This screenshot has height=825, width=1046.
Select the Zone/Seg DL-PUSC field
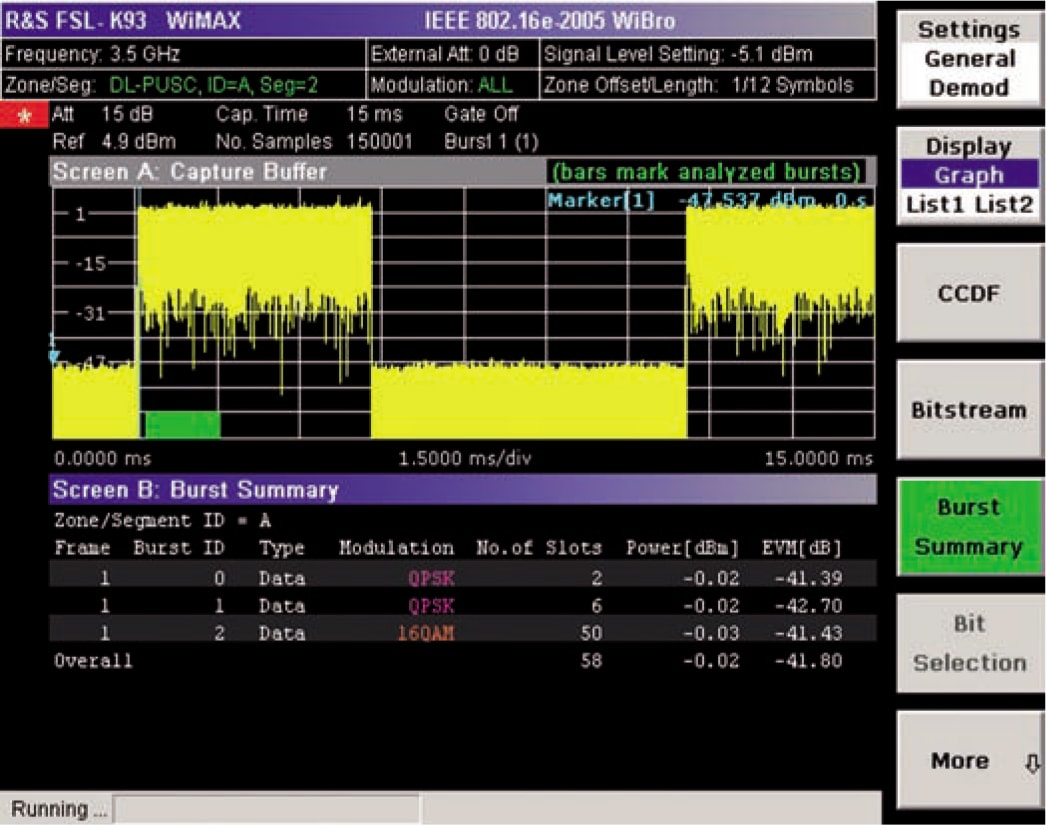coord(183,85)
